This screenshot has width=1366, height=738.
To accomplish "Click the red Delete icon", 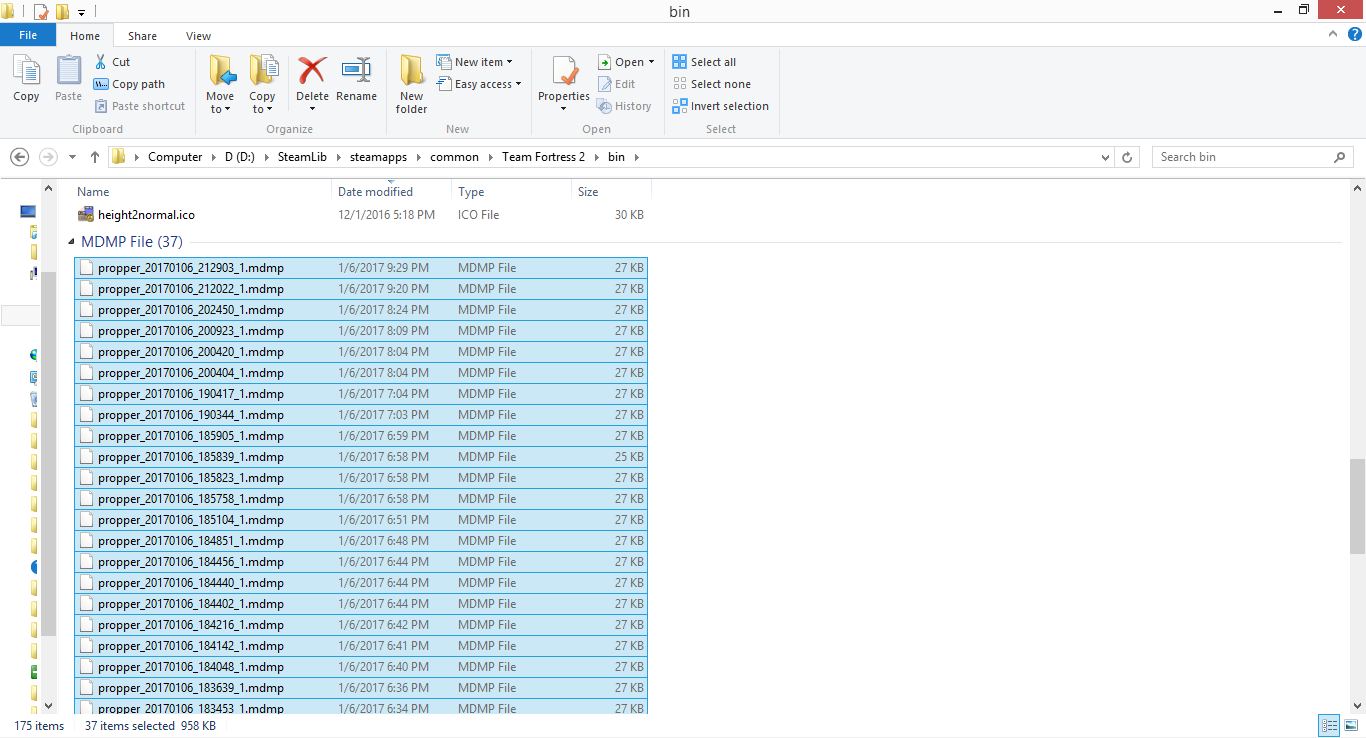I will click(312, 71).
